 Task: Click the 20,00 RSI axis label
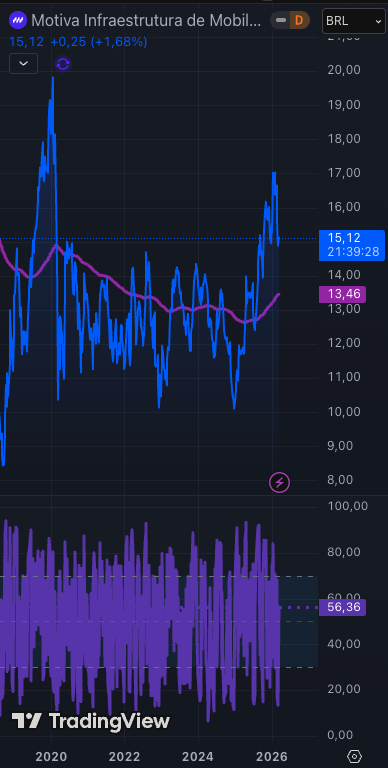344,689
